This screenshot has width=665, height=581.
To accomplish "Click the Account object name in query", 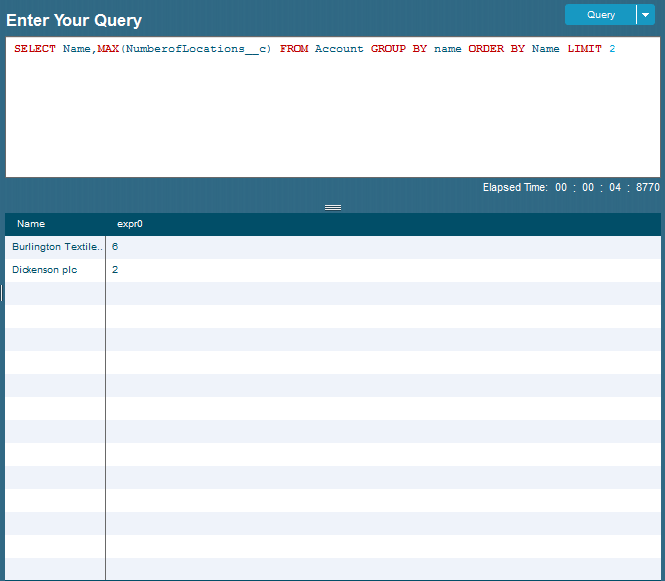I will [339, 49].
